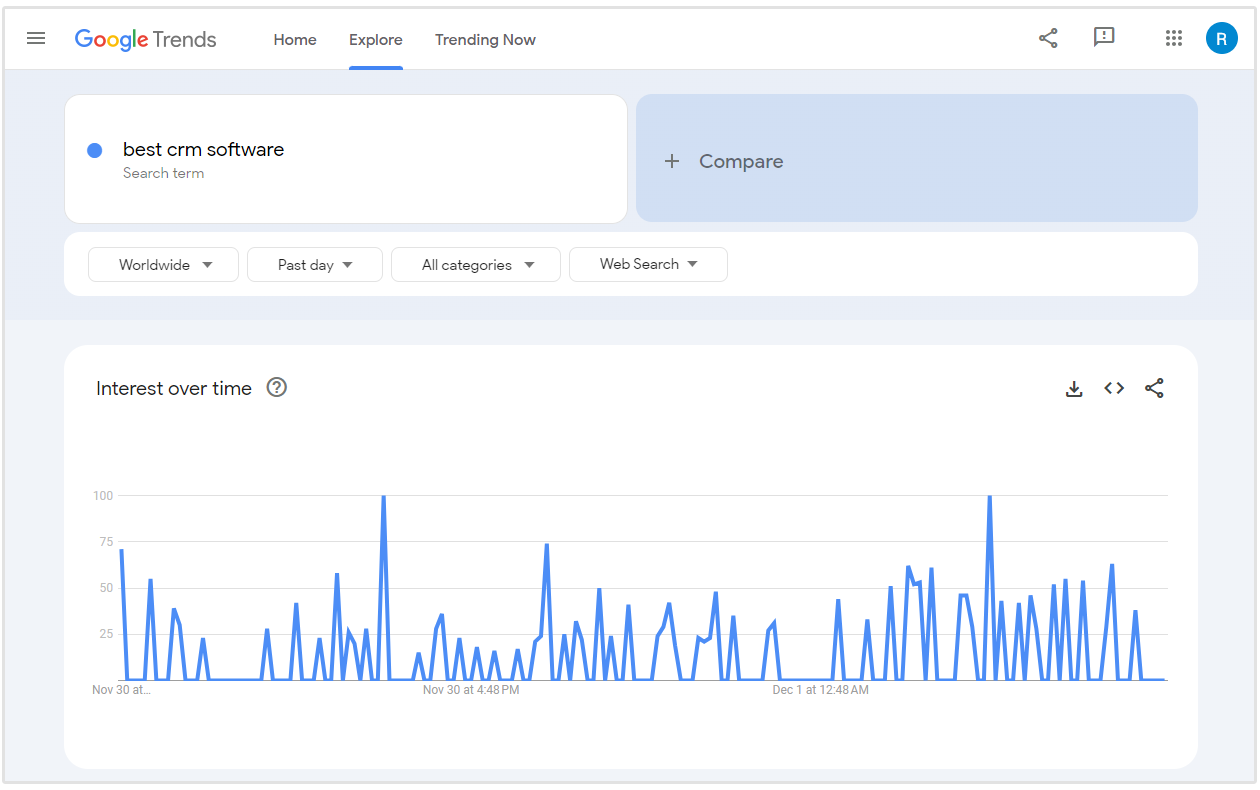Expand the Worldwide region dropdown
1260x790 pixels.
click(x=164, y=265)
